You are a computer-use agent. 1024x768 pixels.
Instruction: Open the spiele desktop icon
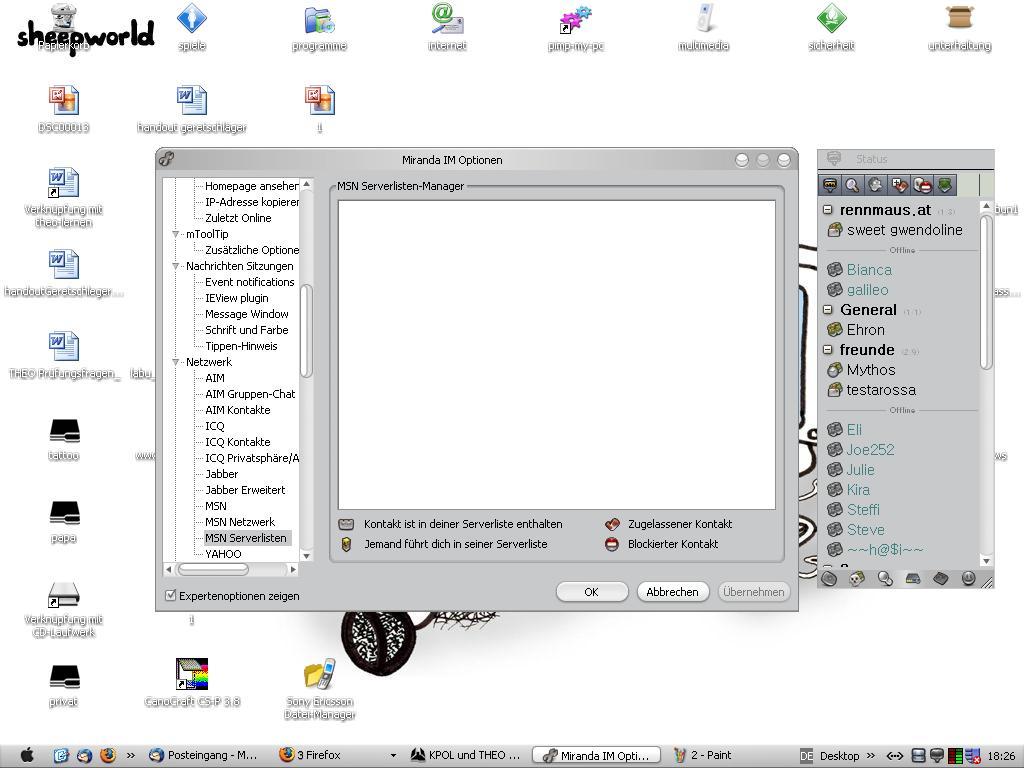pos(191,28)
